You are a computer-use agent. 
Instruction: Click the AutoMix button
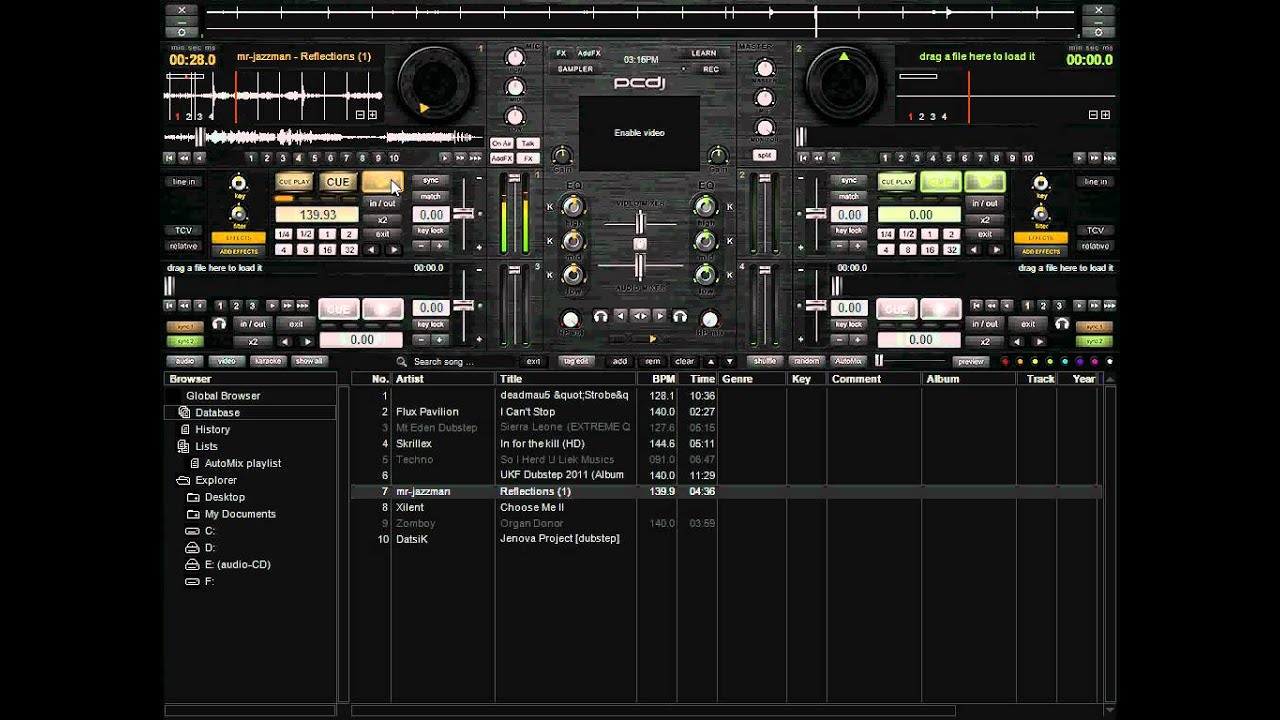[848, 361]
